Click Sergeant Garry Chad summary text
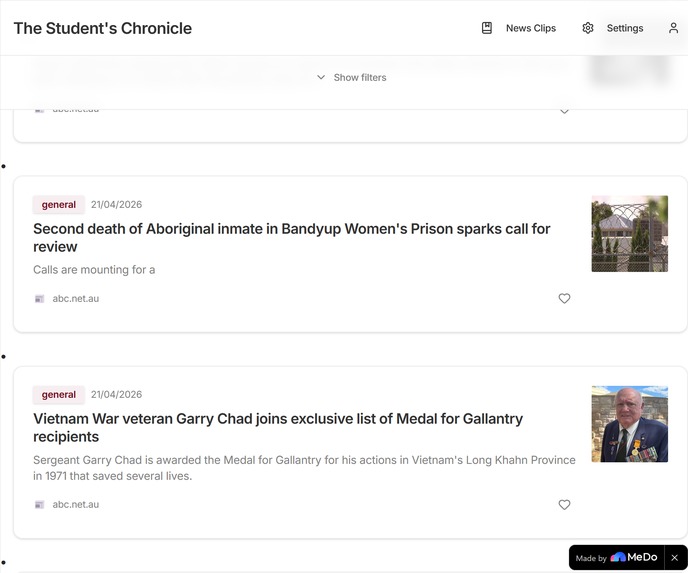This screenshot has height=573, width=688. point(304,468)
